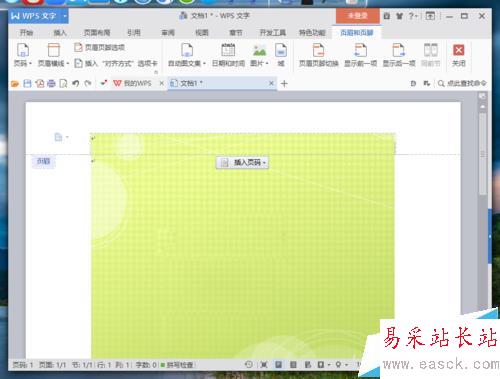This screenshot has width=500, height=379.
Task: Open the 页面布局 ribbon tab
Action: (97, 33)
